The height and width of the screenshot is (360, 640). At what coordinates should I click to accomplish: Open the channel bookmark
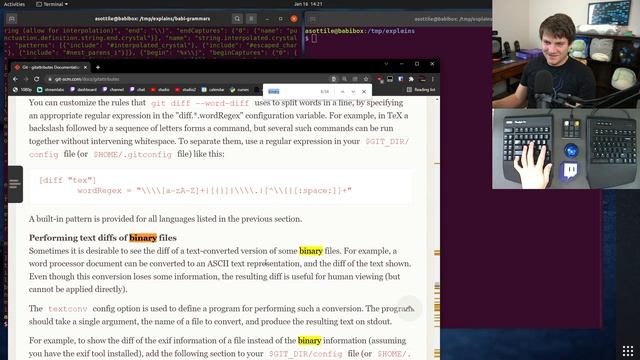113,89
